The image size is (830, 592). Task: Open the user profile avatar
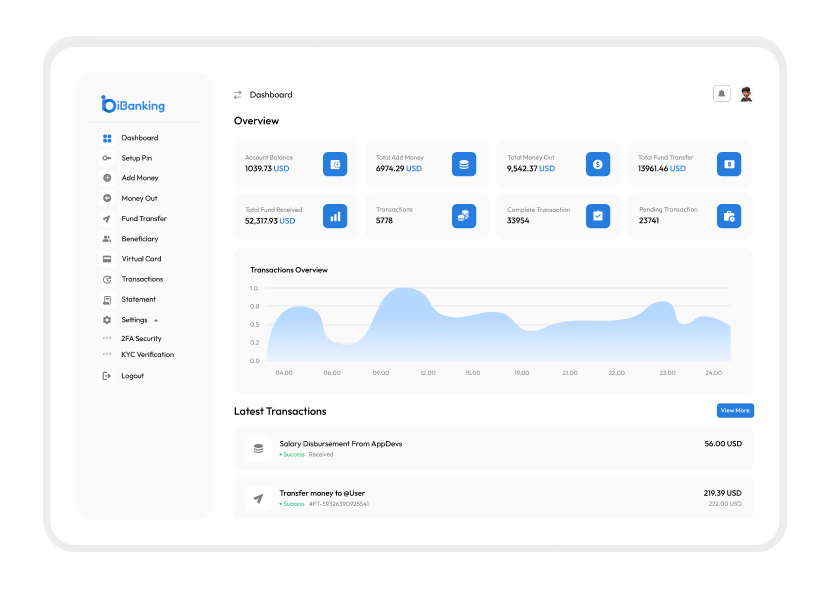pos(746,94)
